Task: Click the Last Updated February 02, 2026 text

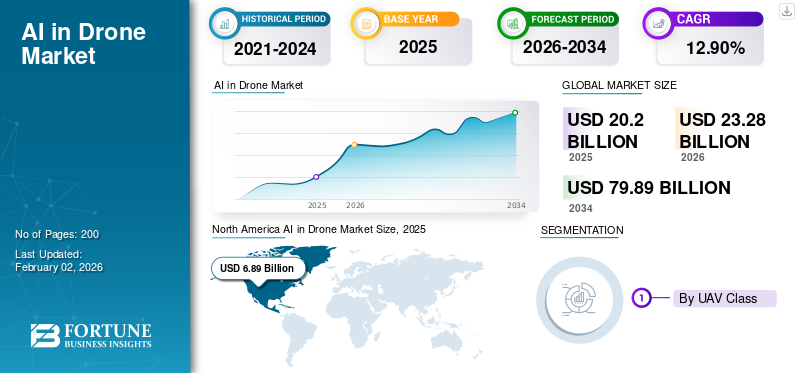Action: click(x=59, y=260)
